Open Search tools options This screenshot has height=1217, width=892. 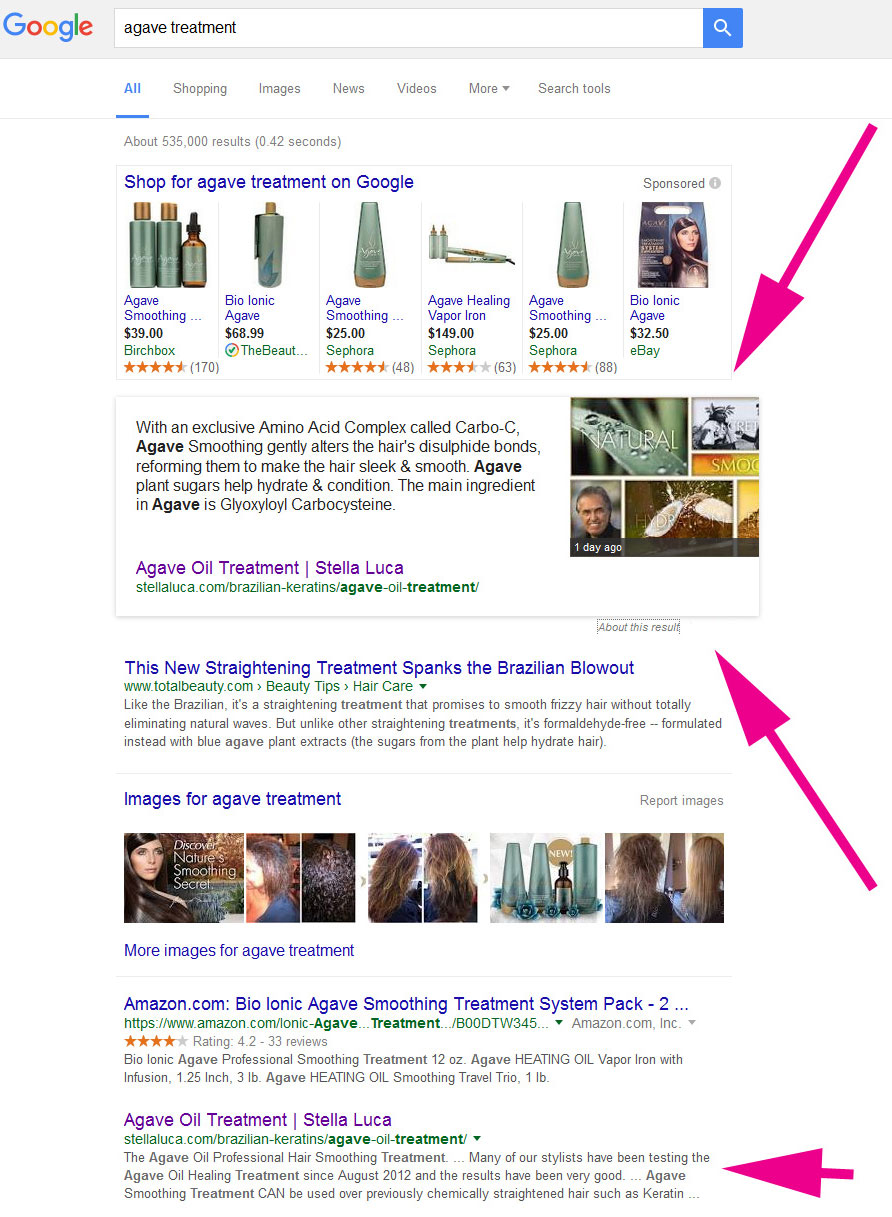(574, 88)
